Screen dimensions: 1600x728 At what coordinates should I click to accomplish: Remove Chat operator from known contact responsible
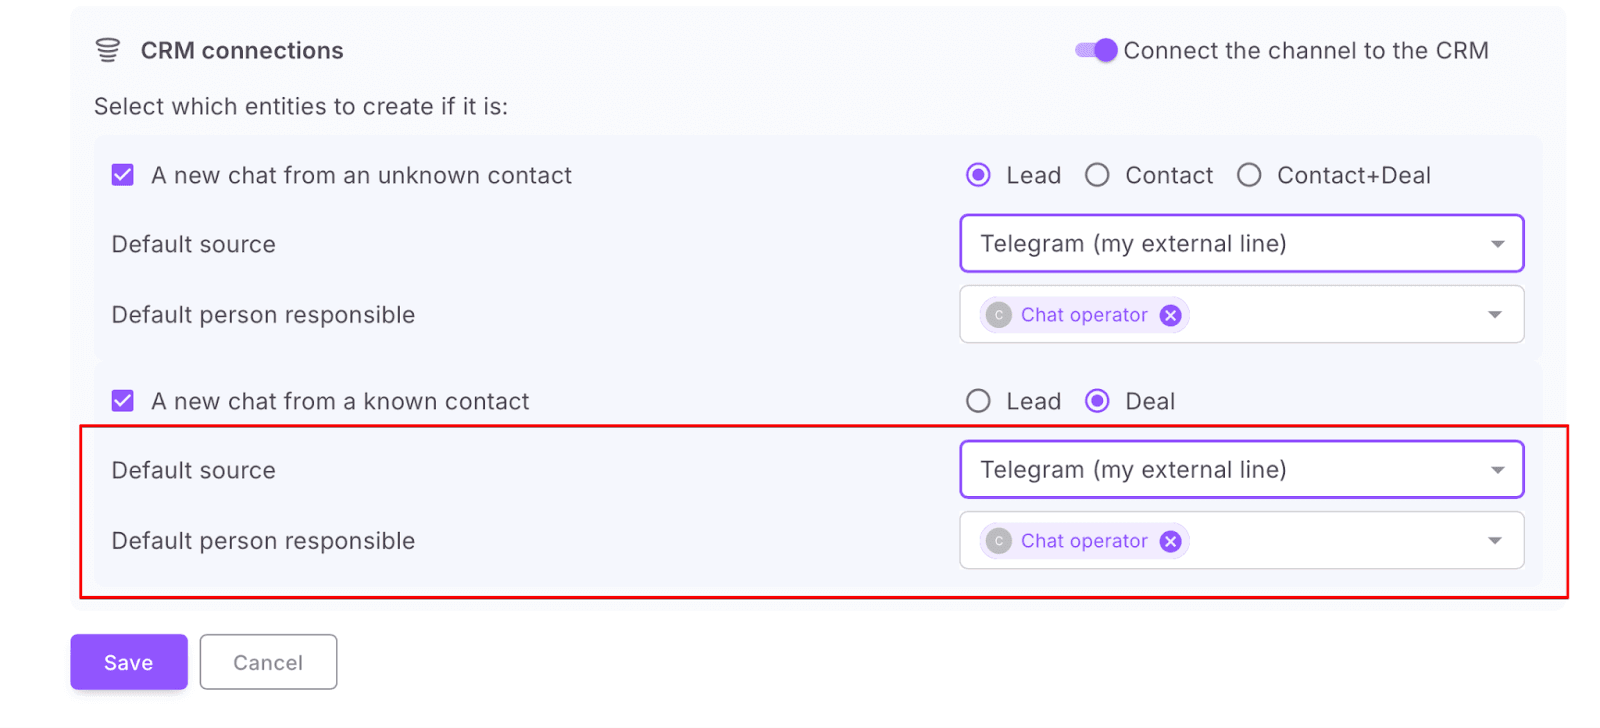(1170, 542)
